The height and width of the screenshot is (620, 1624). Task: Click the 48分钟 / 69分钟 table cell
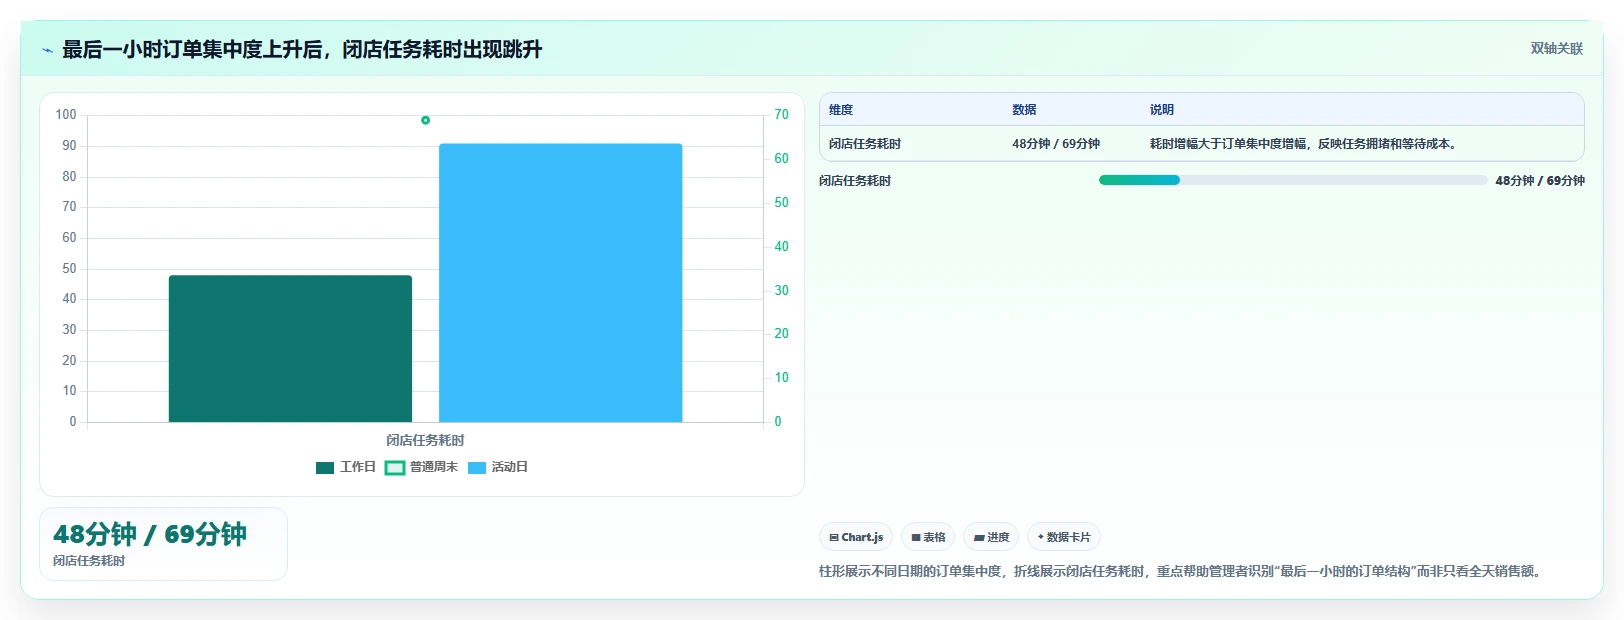coord(1056,144)
